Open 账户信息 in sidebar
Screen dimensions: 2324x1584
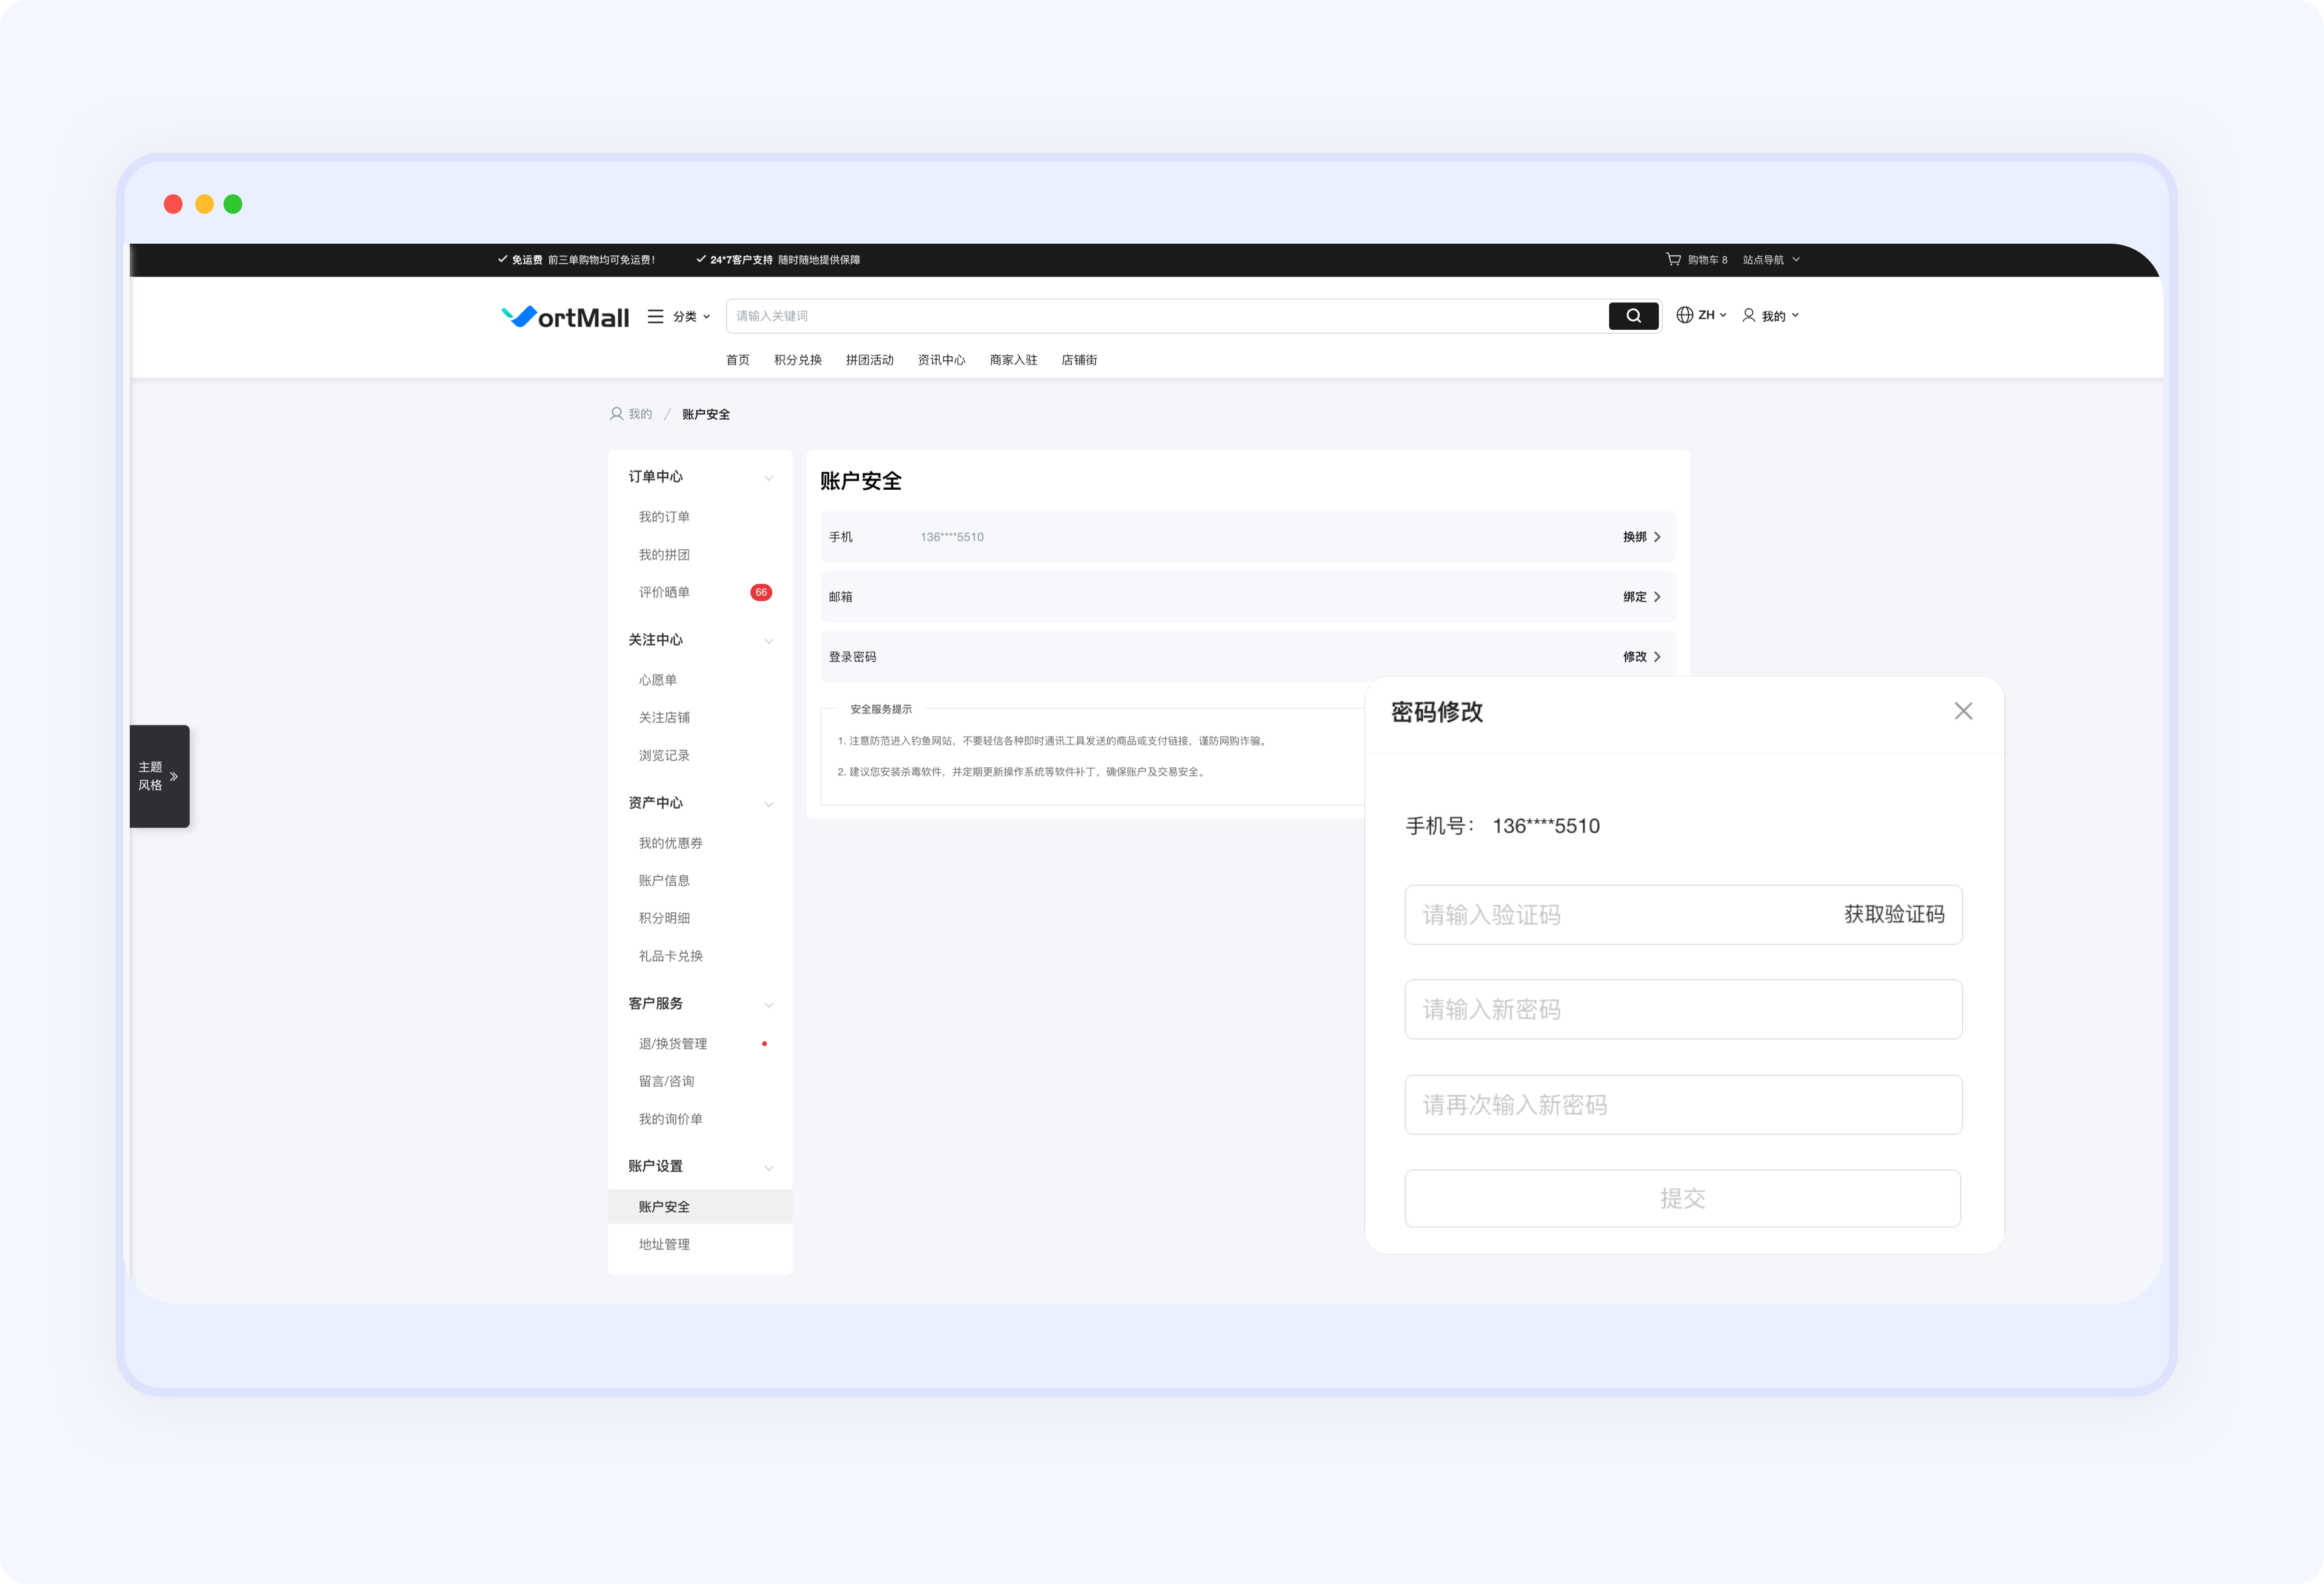664,881
